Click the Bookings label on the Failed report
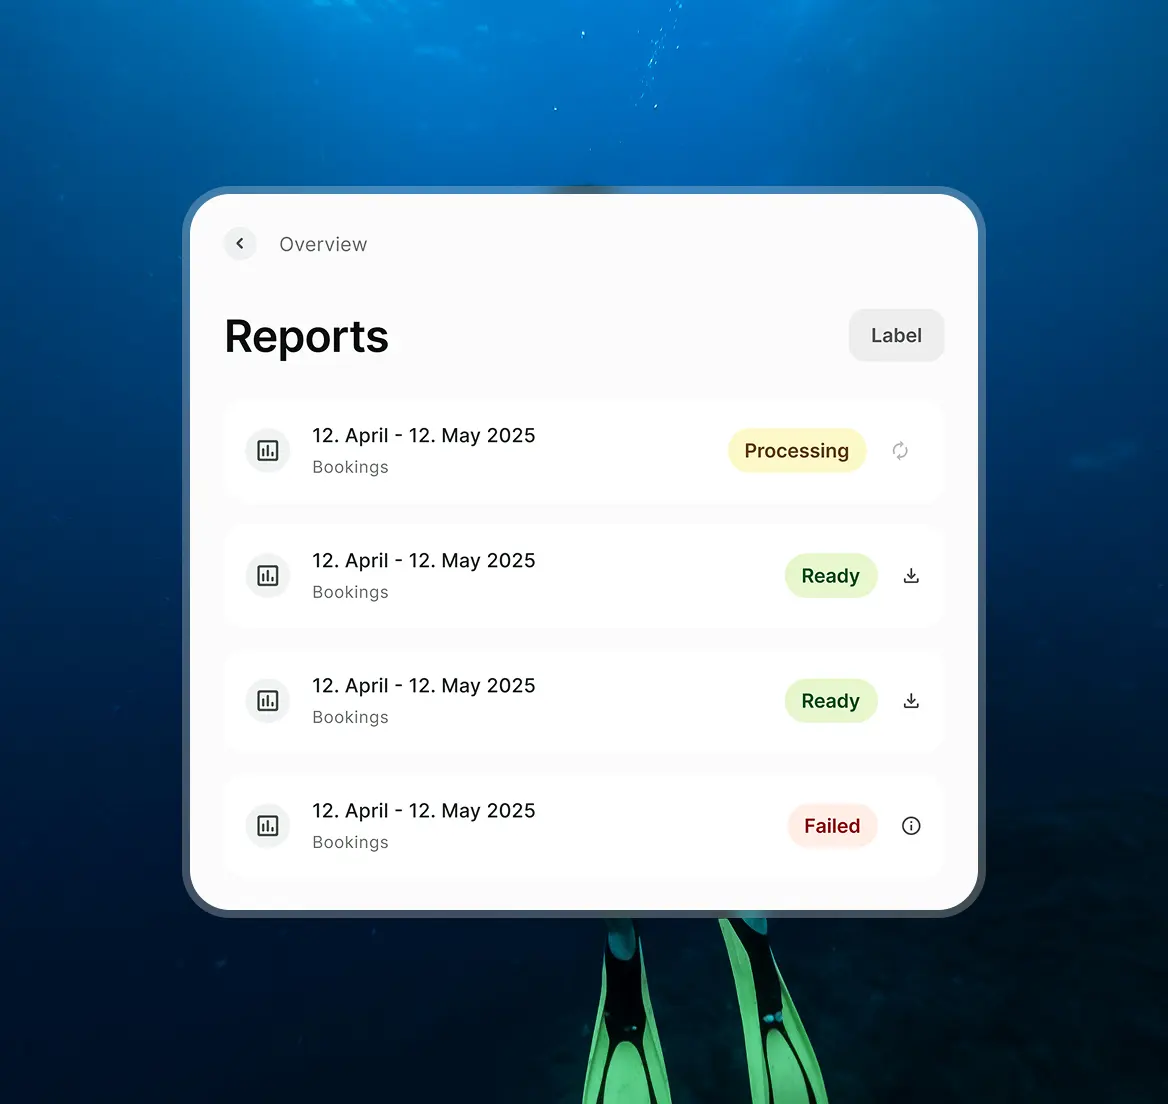Screen dimensions: 1168x1104 point(350,841)
